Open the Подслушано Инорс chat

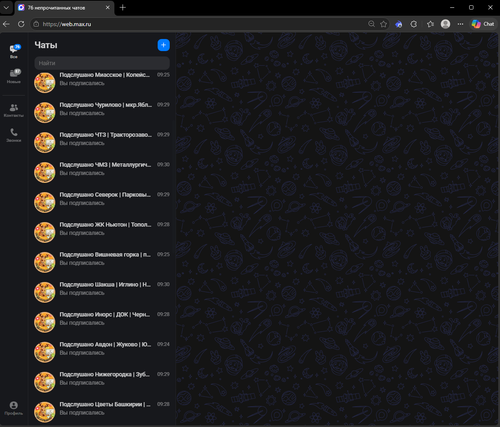coord(102,322)
